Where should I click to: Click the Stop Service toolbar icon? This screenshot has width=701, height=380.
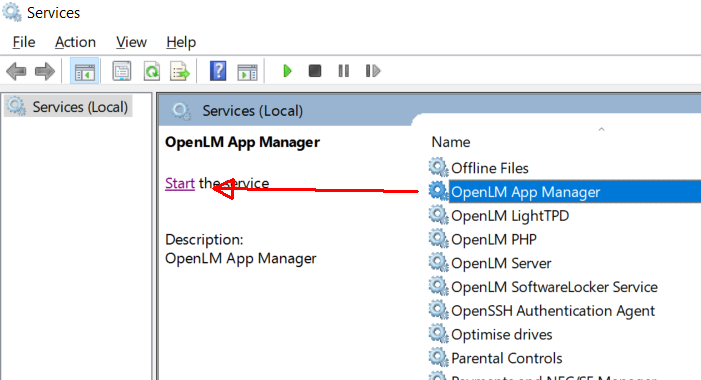315,71
